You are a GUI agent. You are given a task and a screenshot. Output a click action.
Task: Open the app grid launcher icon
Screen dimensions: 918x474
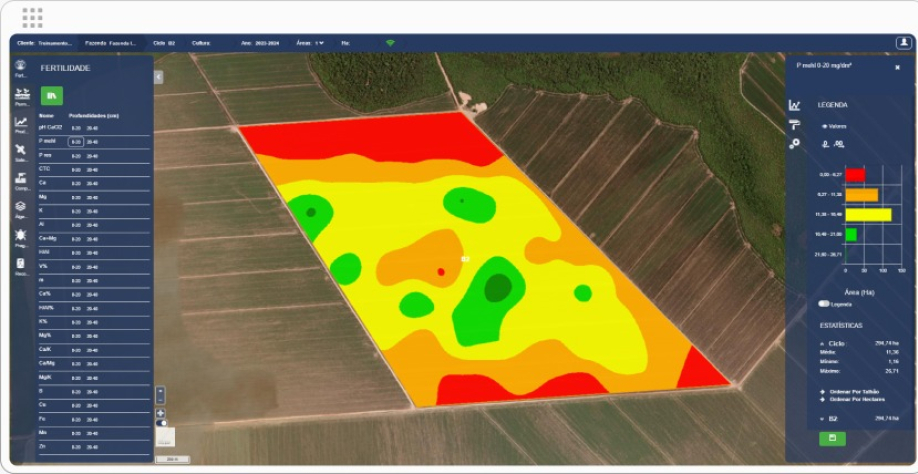point(32,18)
